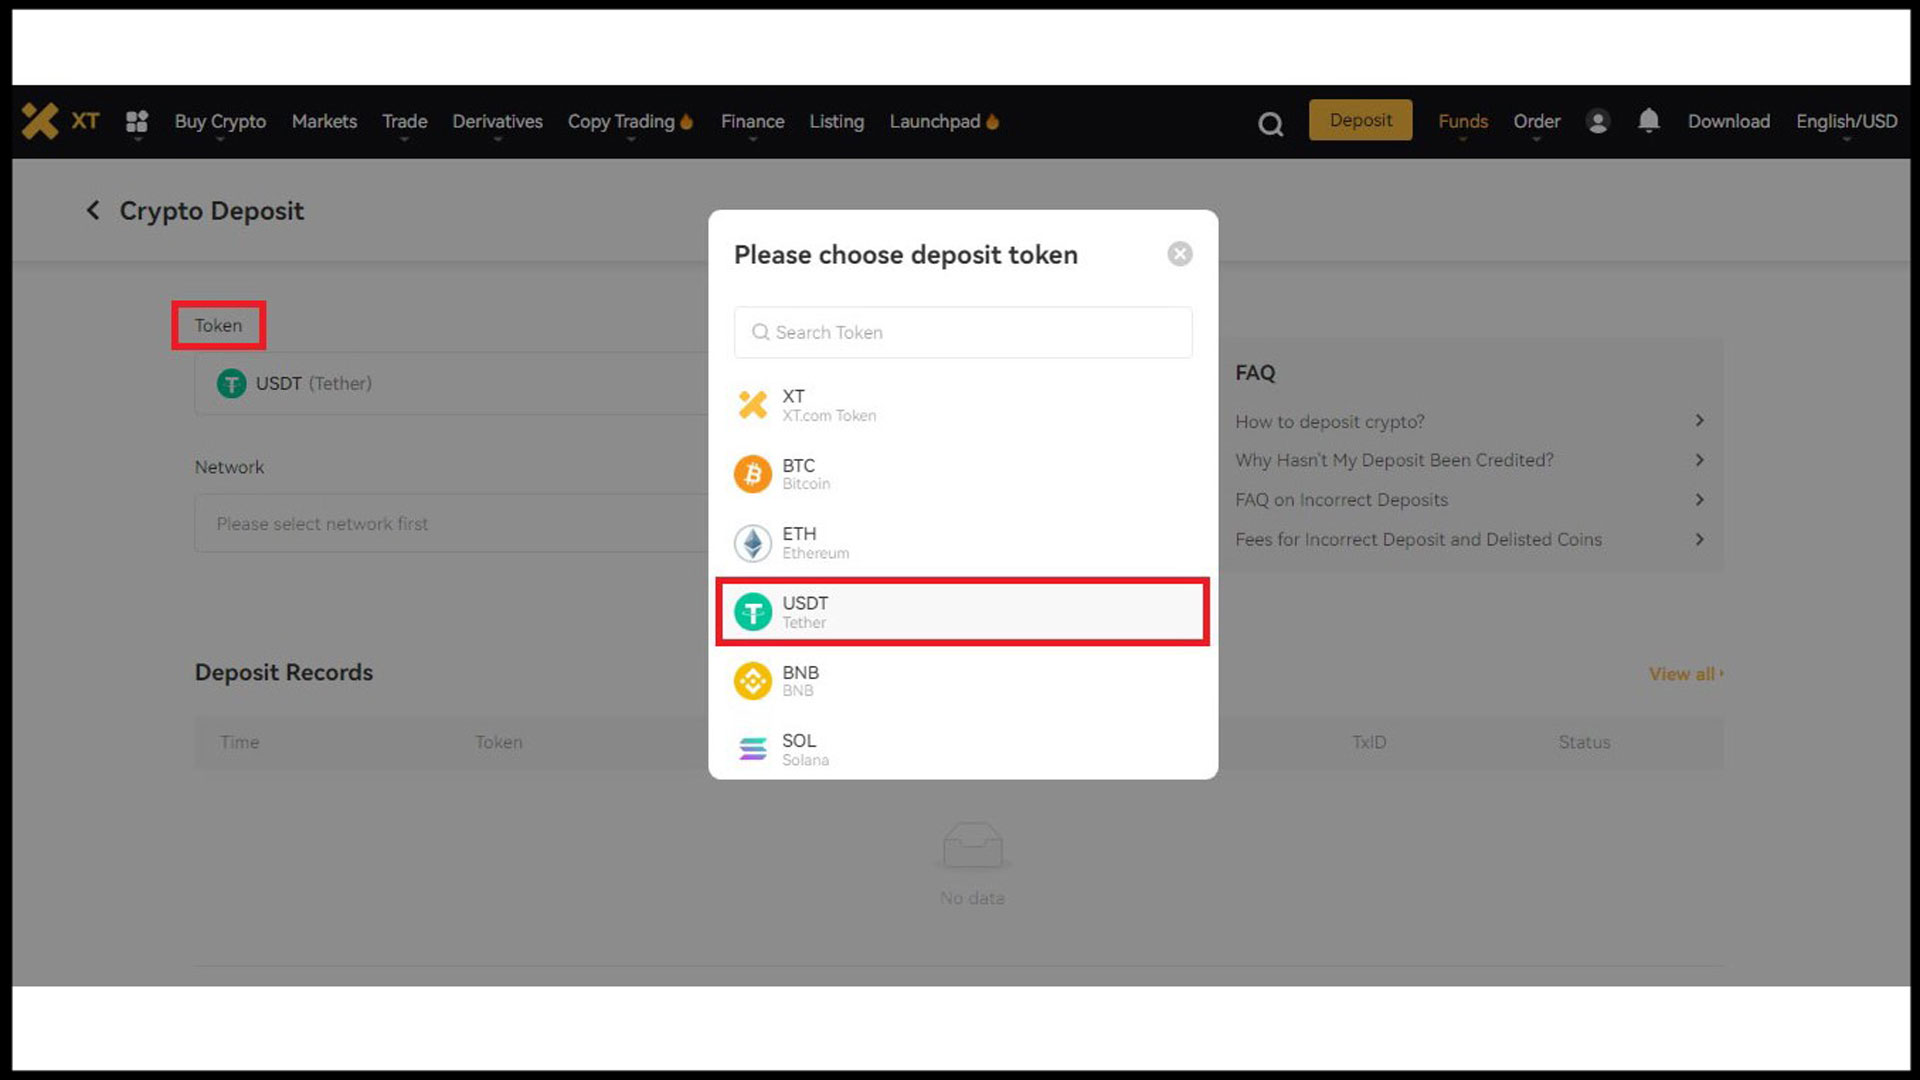Click the search magnifier icon in navbar
The image size is (1920, 1080).
click(x=1270, y=123)
